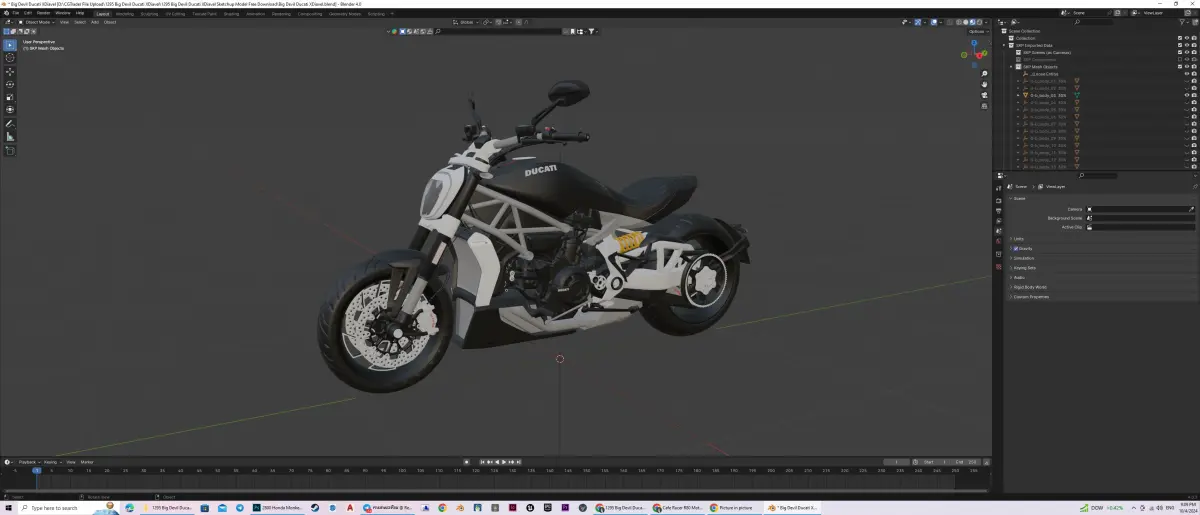Click the Blender logo menu icon
The image size is (1200, 515).
click(x=4, y=13)
